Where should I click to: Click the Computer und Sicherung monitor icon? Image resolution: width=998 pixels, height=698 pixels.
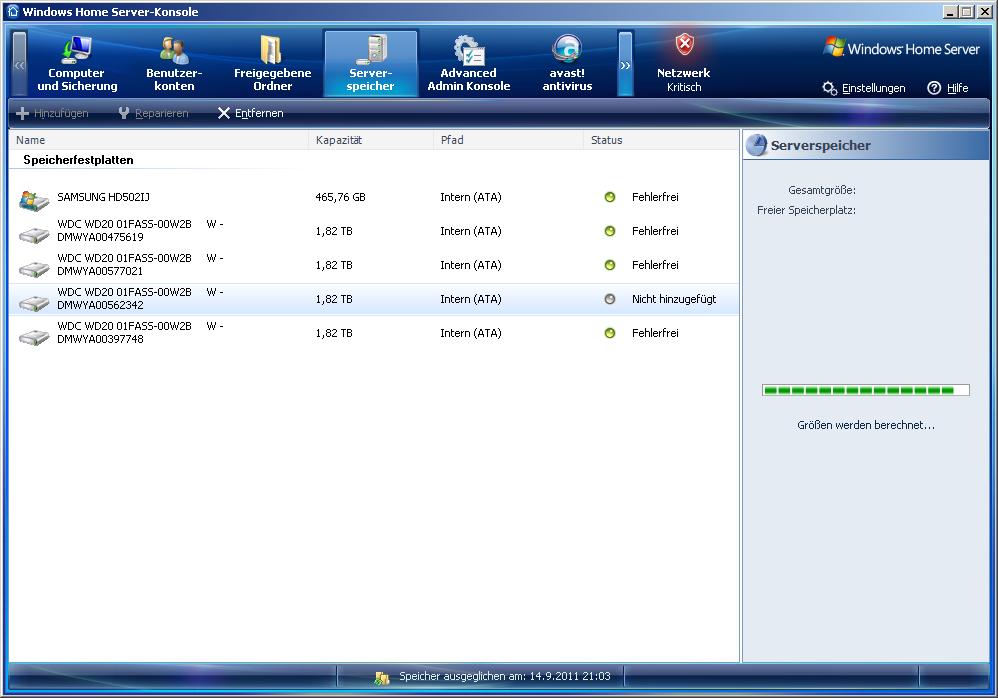[77, 50]
